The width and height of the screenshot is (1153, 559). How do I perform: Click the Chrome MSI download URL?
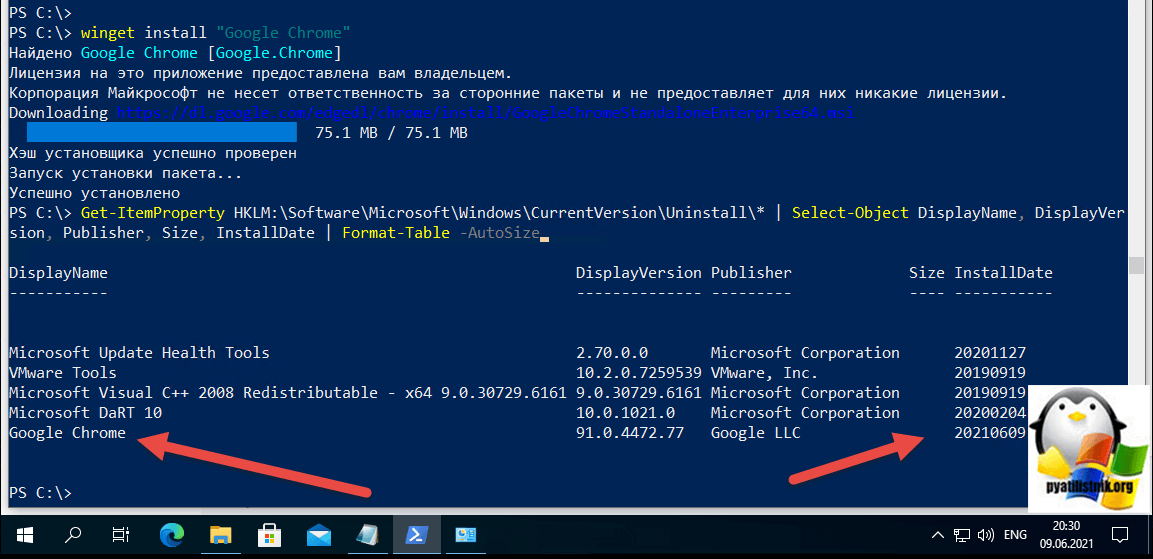pos(485,113)
